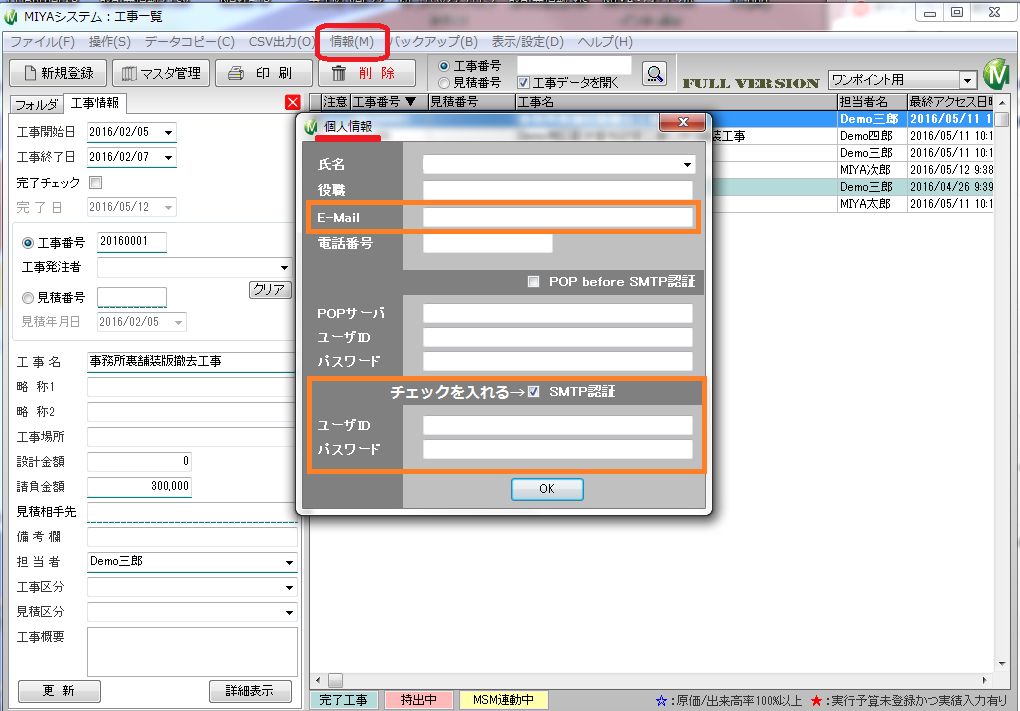The height and width of the screenshot is (711, 1020).
Task: Click the 印刷 print button
Action: click(263, 73)
